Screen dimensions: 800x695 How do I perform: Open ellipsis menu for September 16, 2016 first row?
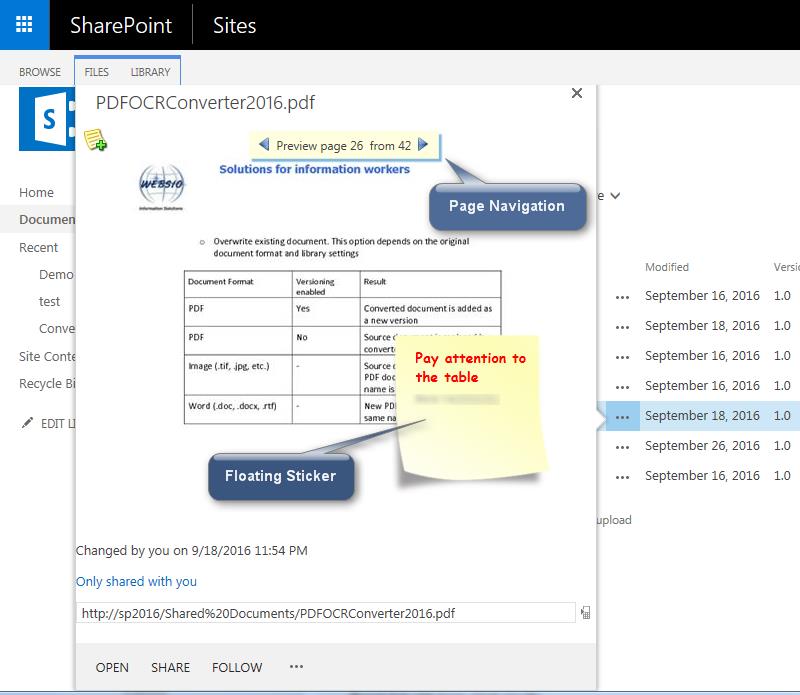click(623, 296)
